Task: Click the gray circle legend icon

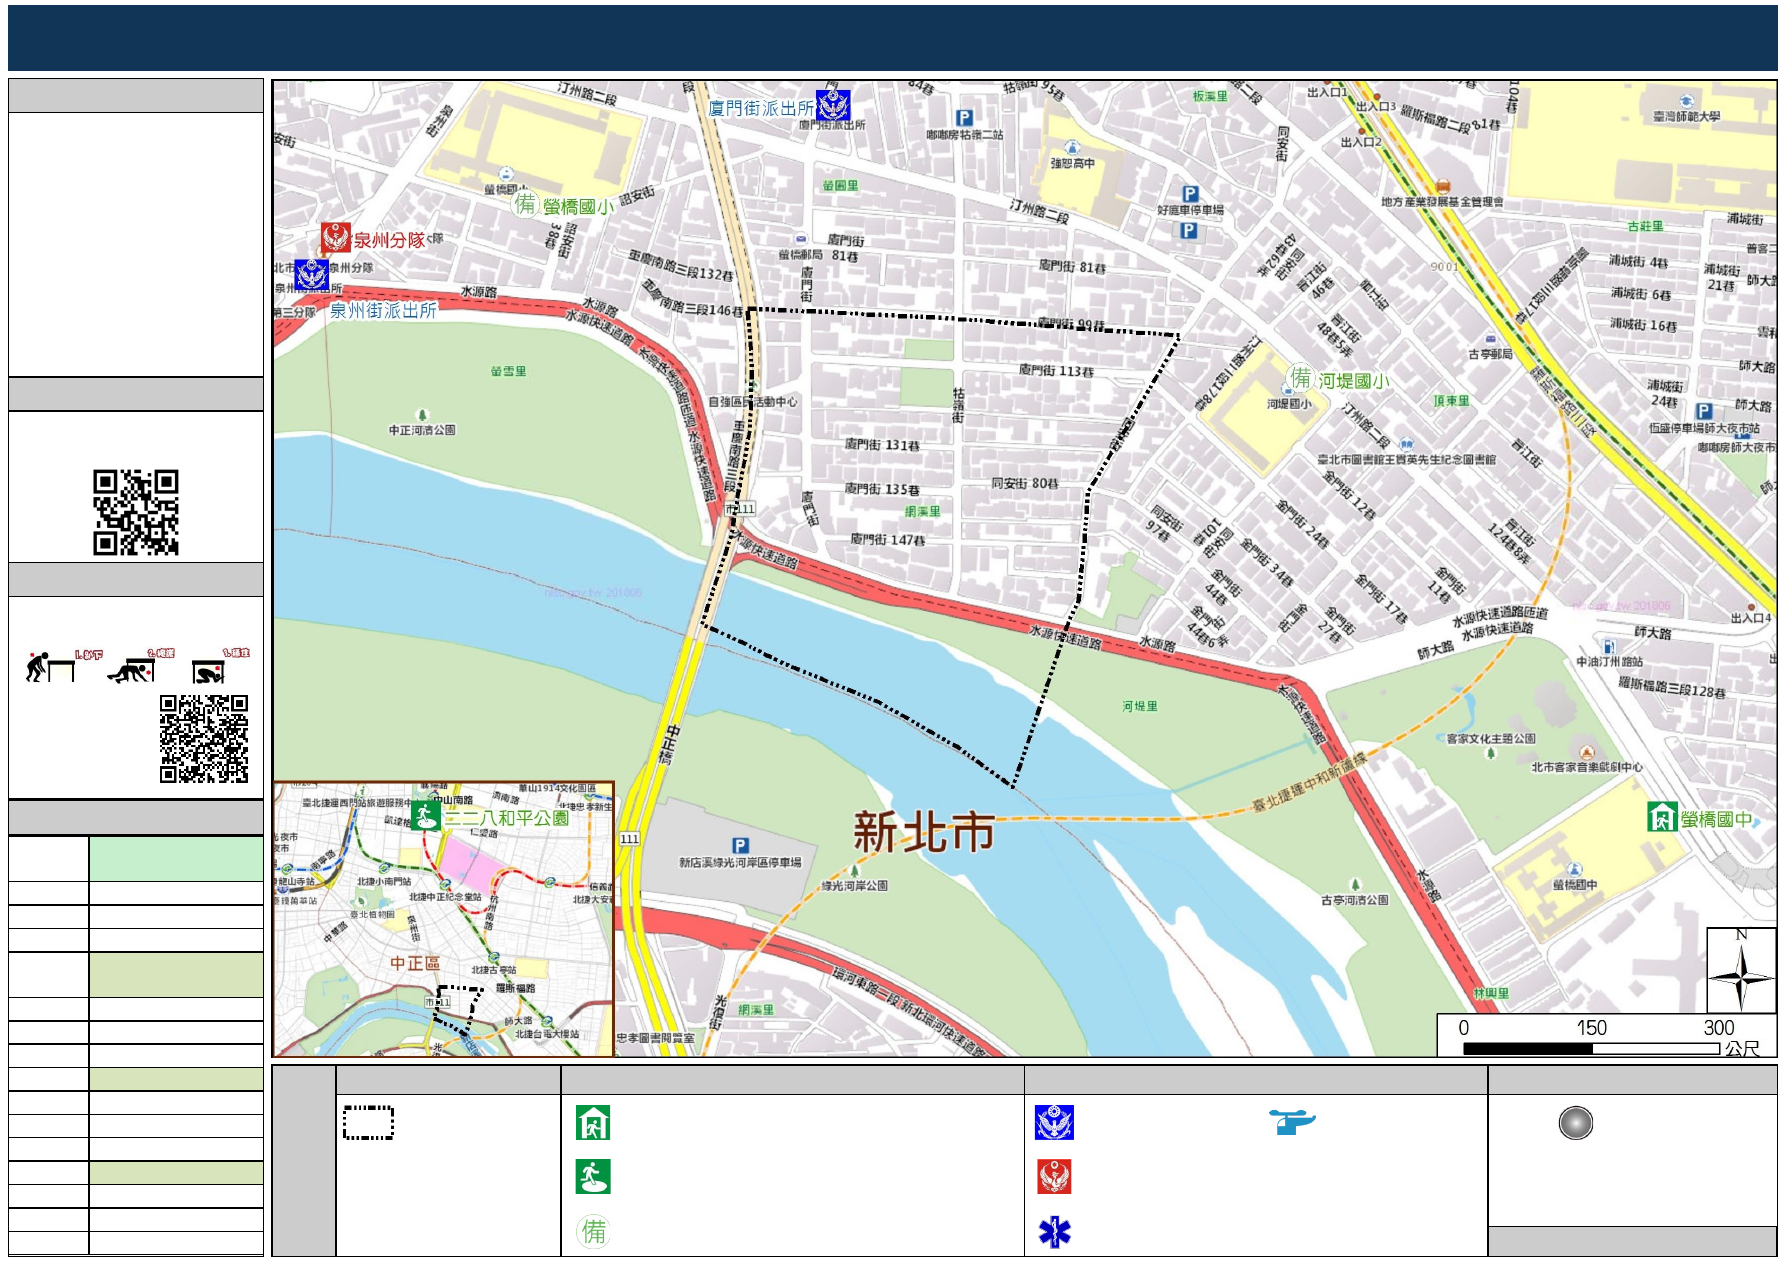Action: click(x=1575, y=1122)
